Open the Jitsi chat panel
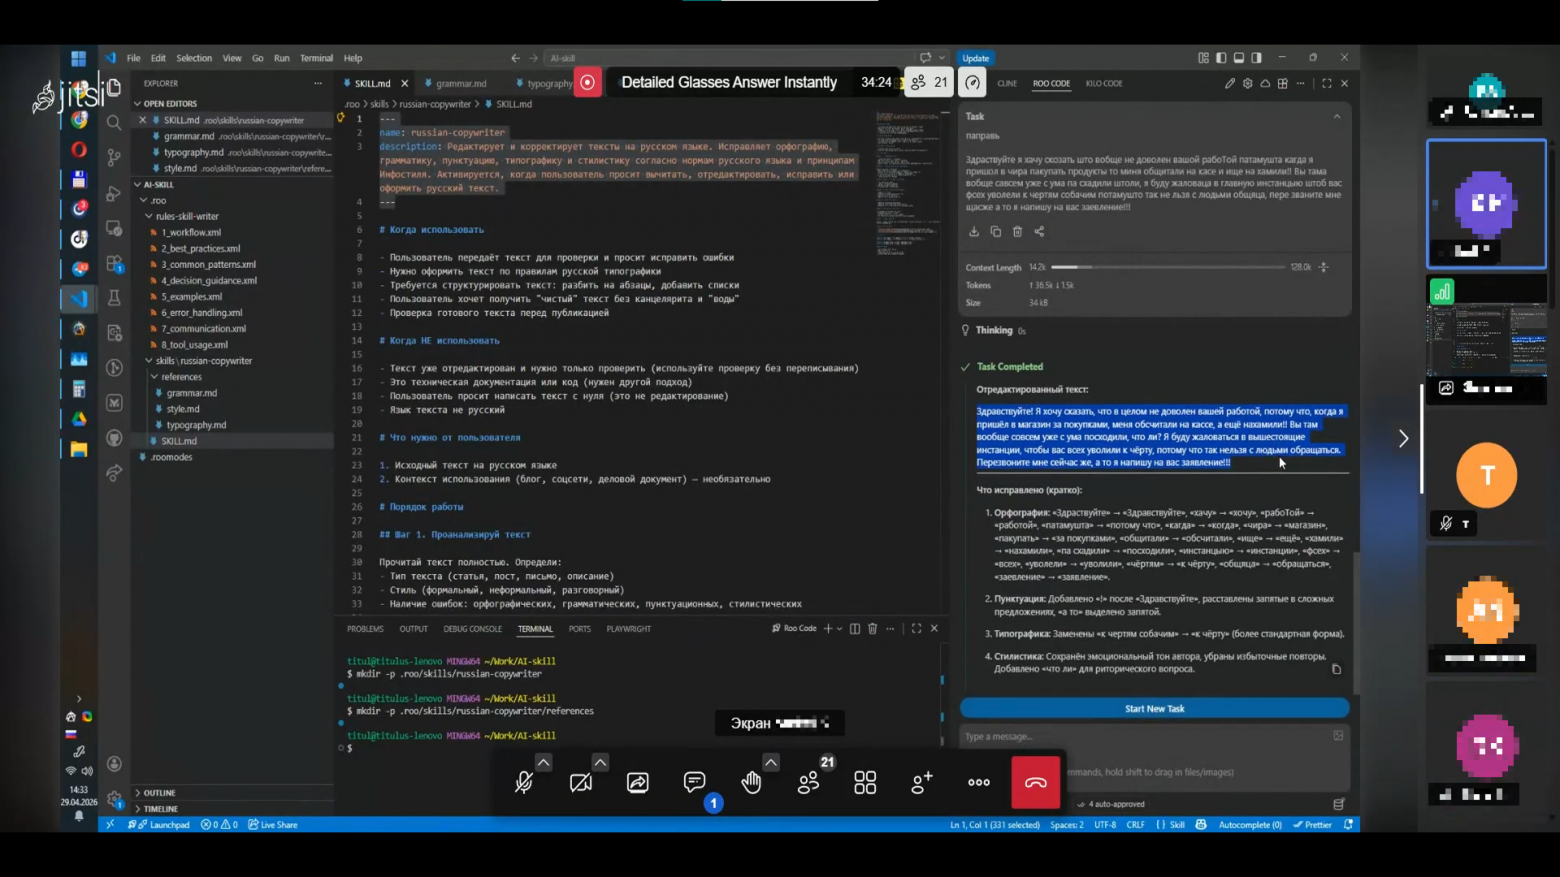The width and height of the screenshot is (1560, 877). (694, 782)
